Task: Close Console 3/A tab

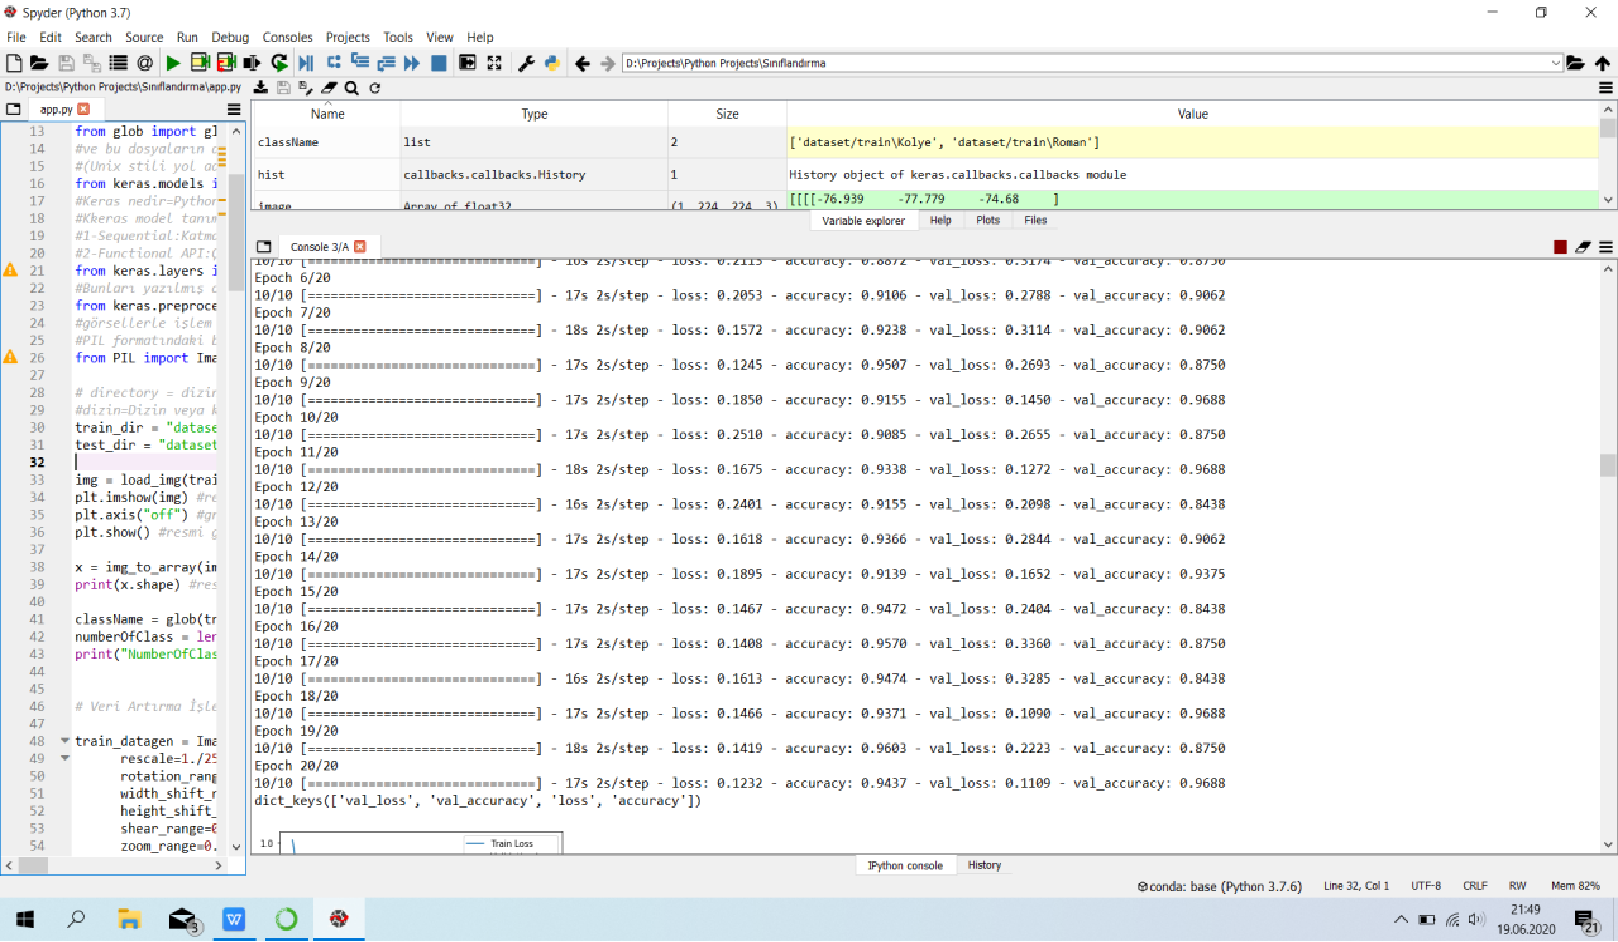Action: pos(360,247)
